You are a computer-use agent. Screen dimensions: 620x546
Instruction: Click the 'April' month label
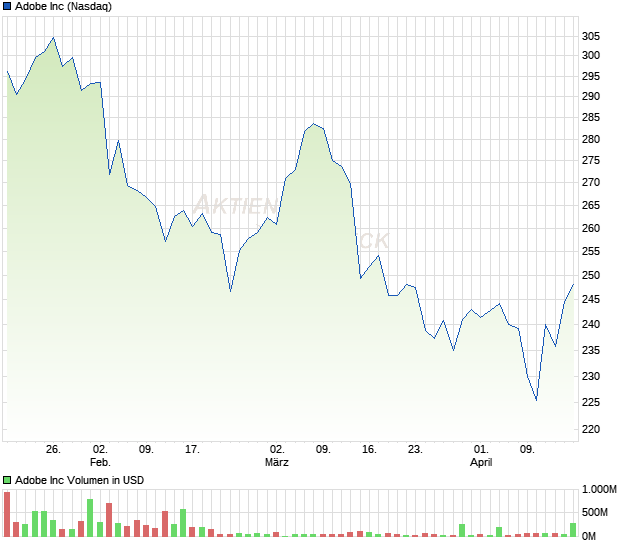[481, 462]
